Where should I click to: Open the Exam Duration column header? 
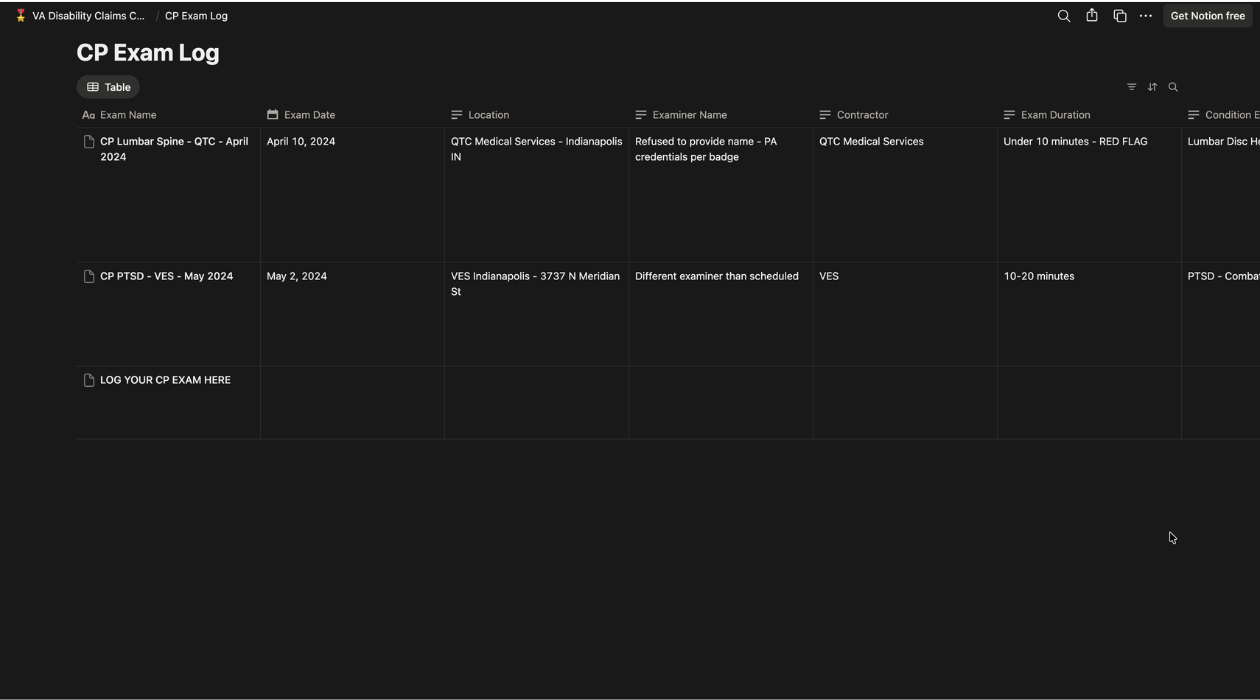(1088, 115)
